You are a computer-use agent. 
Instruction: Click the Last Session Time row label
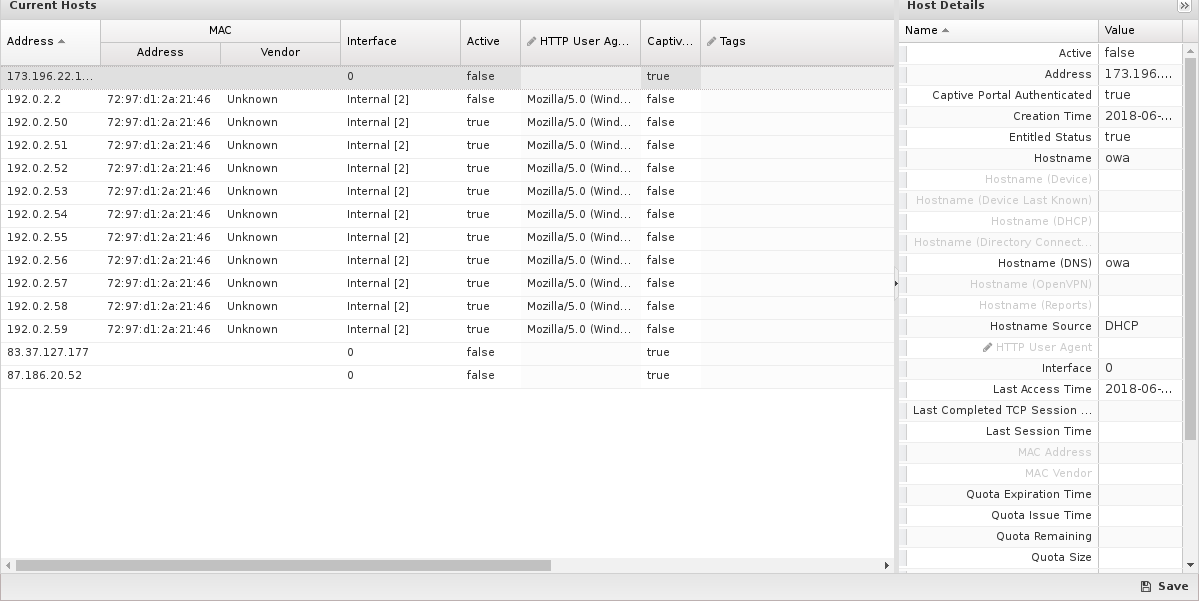[x=1038, y=431]
